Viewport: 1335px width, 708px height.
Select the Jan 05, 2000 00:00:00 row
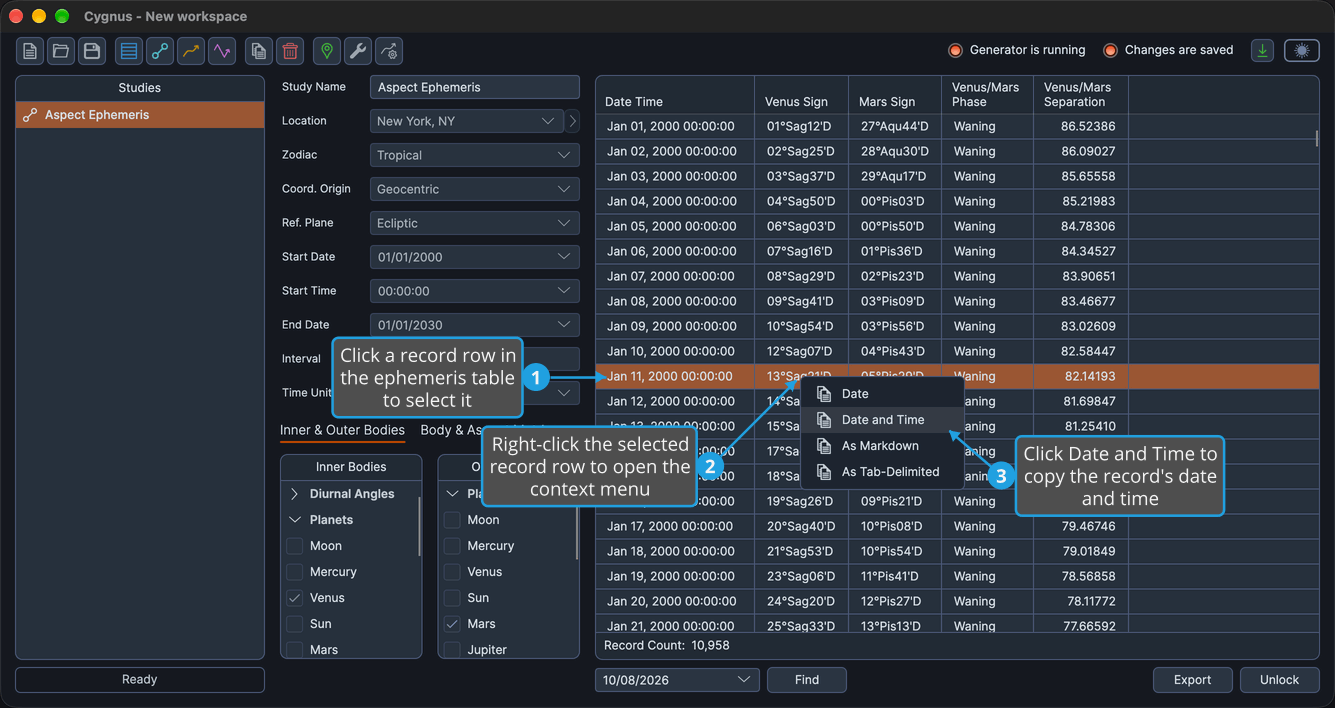click(957, 226)
